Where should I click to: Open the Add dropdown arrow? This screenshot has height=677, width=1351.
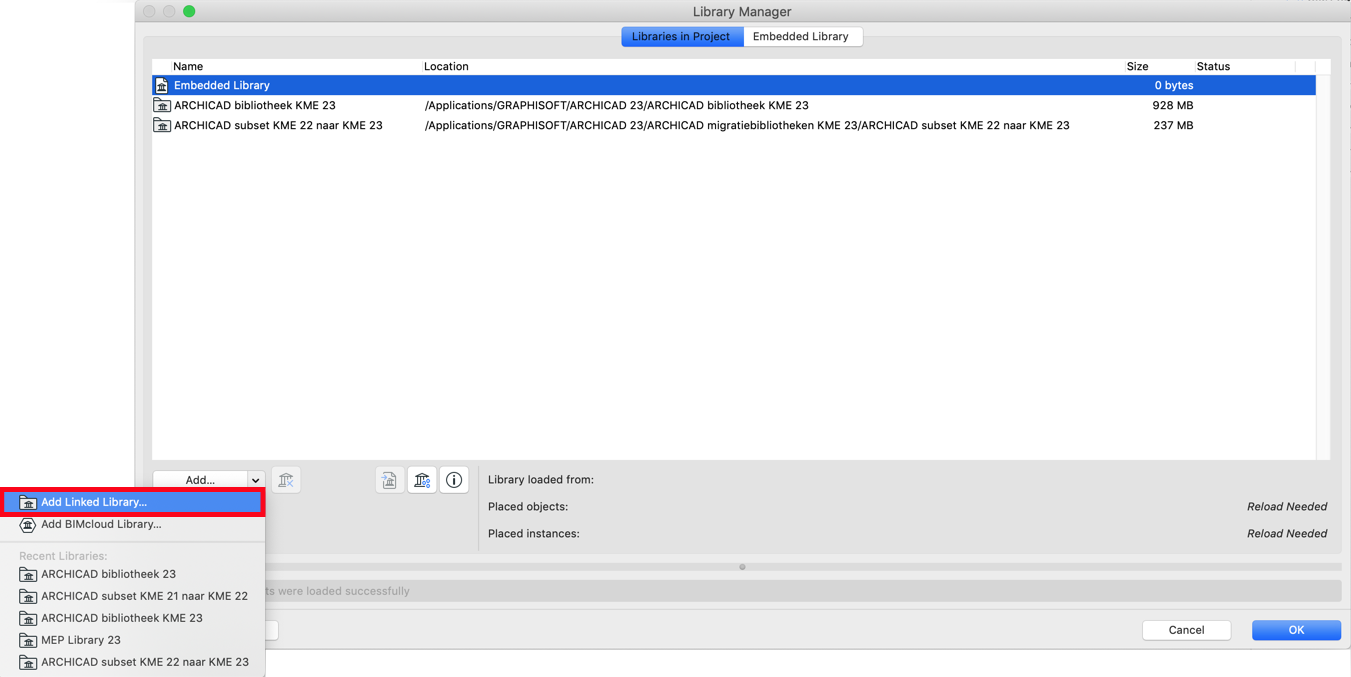[256, 480]
